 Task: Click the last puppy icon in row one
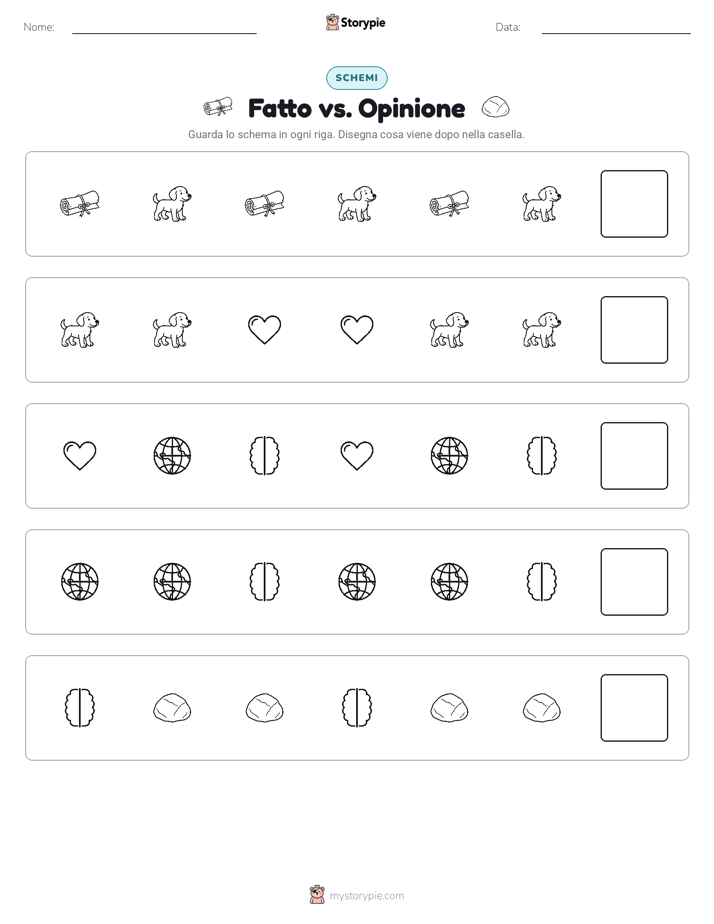pyautogui.click(x=541, y=204)
